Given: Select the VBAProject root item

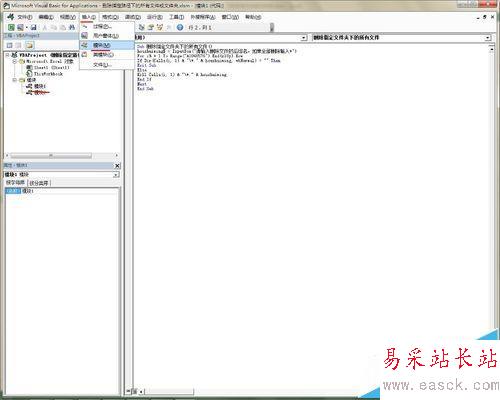Looking at the screenshot, I should click(48, 55).
